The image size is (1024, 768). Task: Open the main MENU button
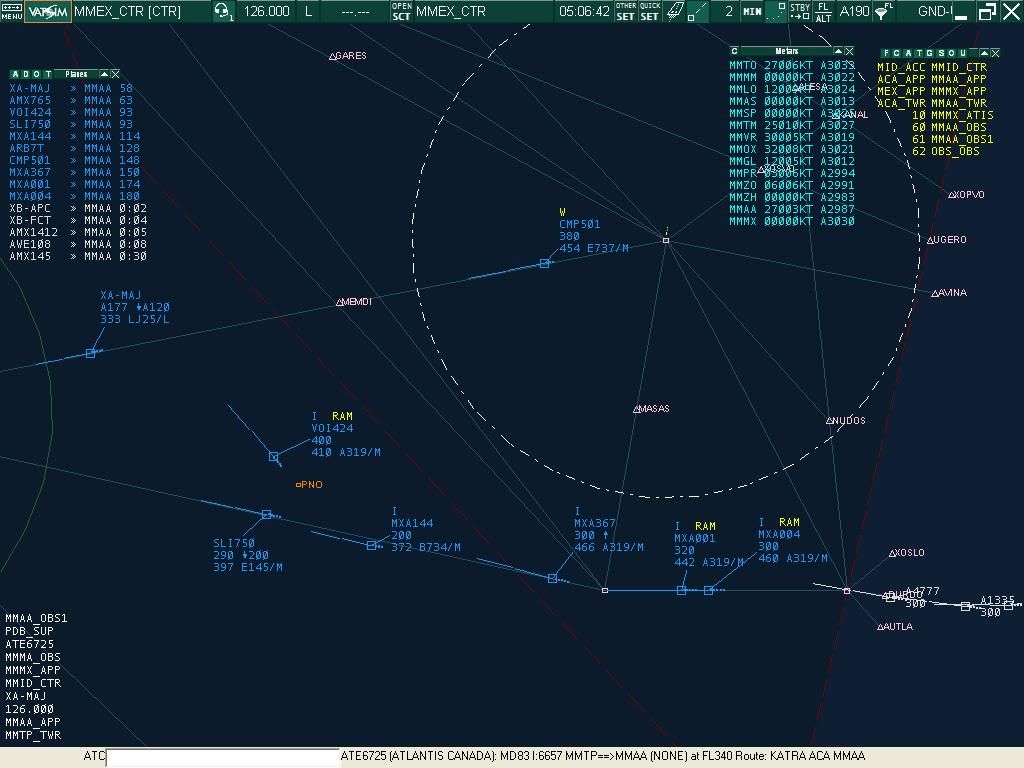pyautogui.click(x=11, y=12)
